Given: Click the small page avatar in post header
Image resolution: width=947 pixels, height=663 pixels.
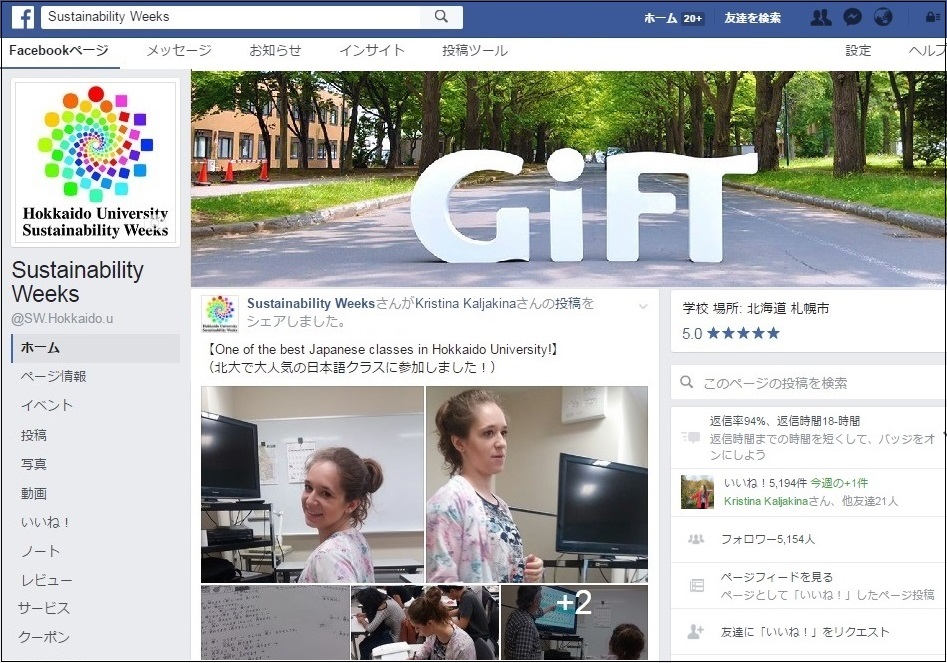Looking at the screenshot, I should 220,313.
